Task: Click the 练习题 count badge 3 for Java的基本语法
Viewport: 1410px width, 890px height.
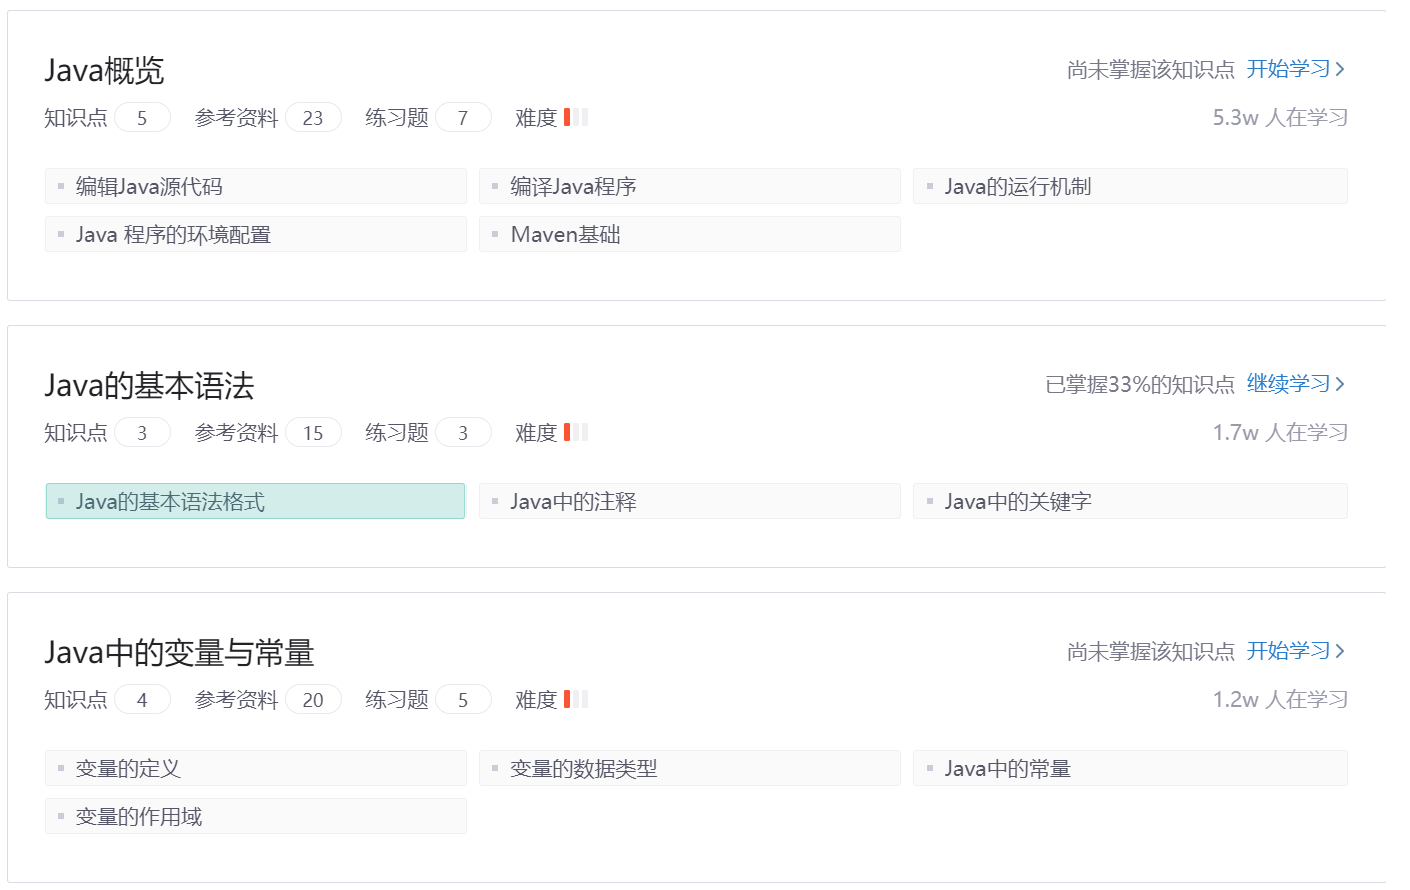Action: [x=463, y=433]
